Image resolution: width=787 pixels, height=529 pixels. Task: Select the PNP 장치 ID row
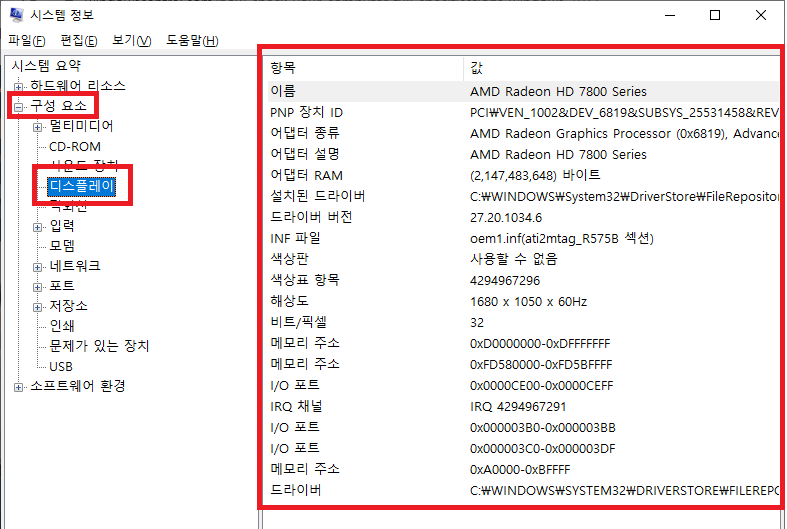(523, 112)
